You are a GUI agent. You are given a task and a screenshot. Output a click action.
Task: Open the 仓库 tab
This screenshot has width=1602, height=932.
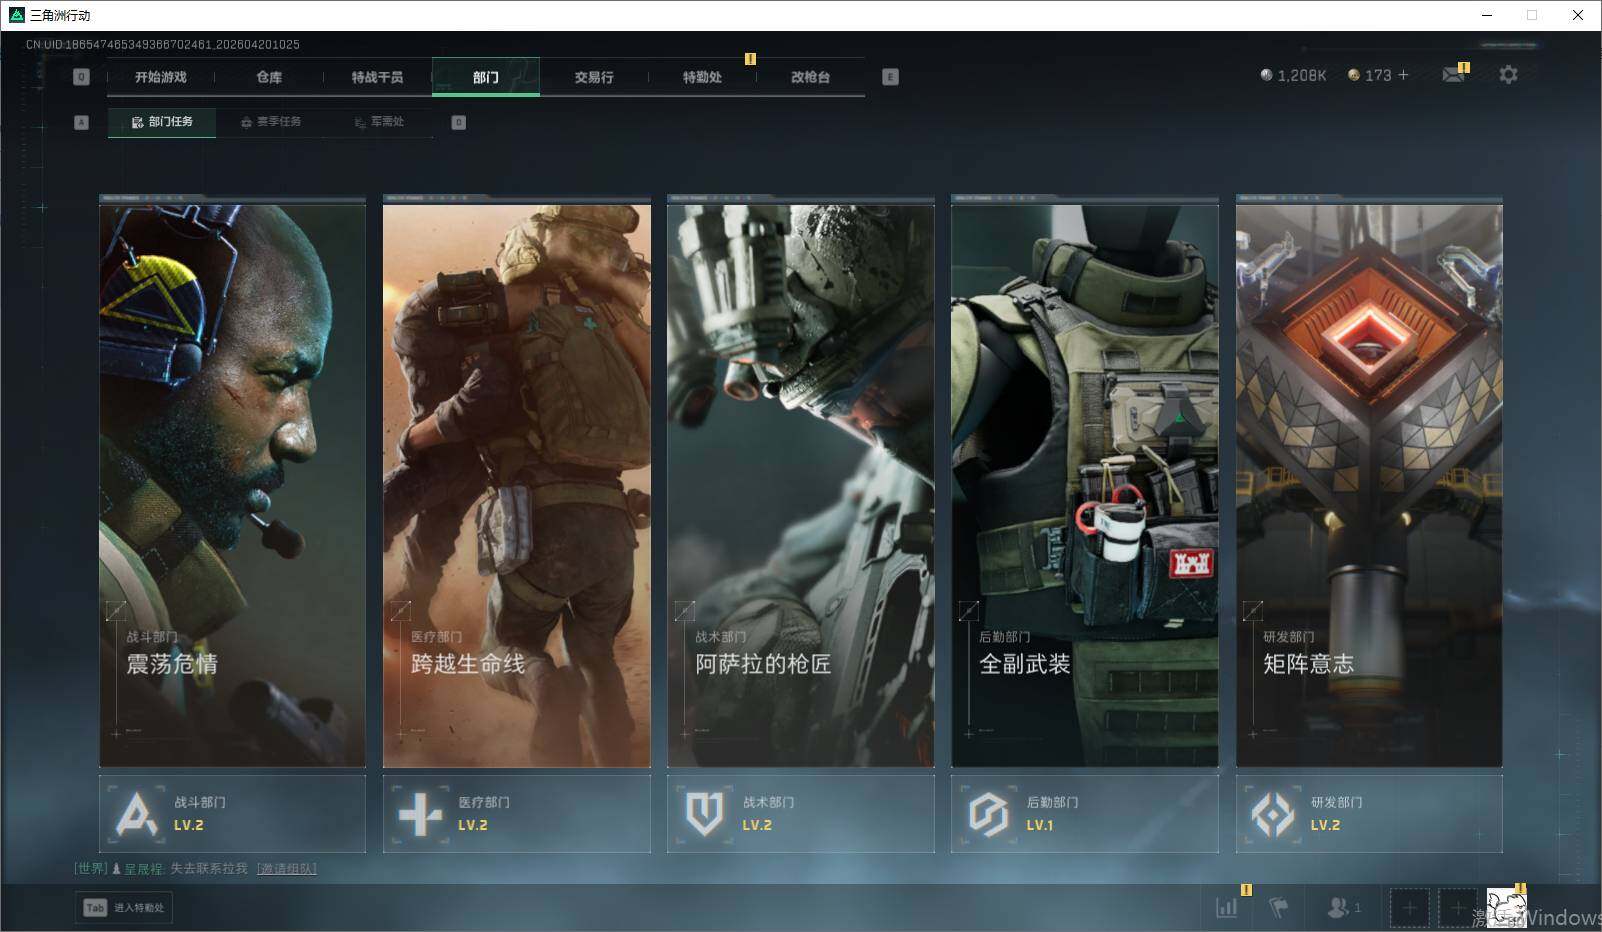click(269, 77)
